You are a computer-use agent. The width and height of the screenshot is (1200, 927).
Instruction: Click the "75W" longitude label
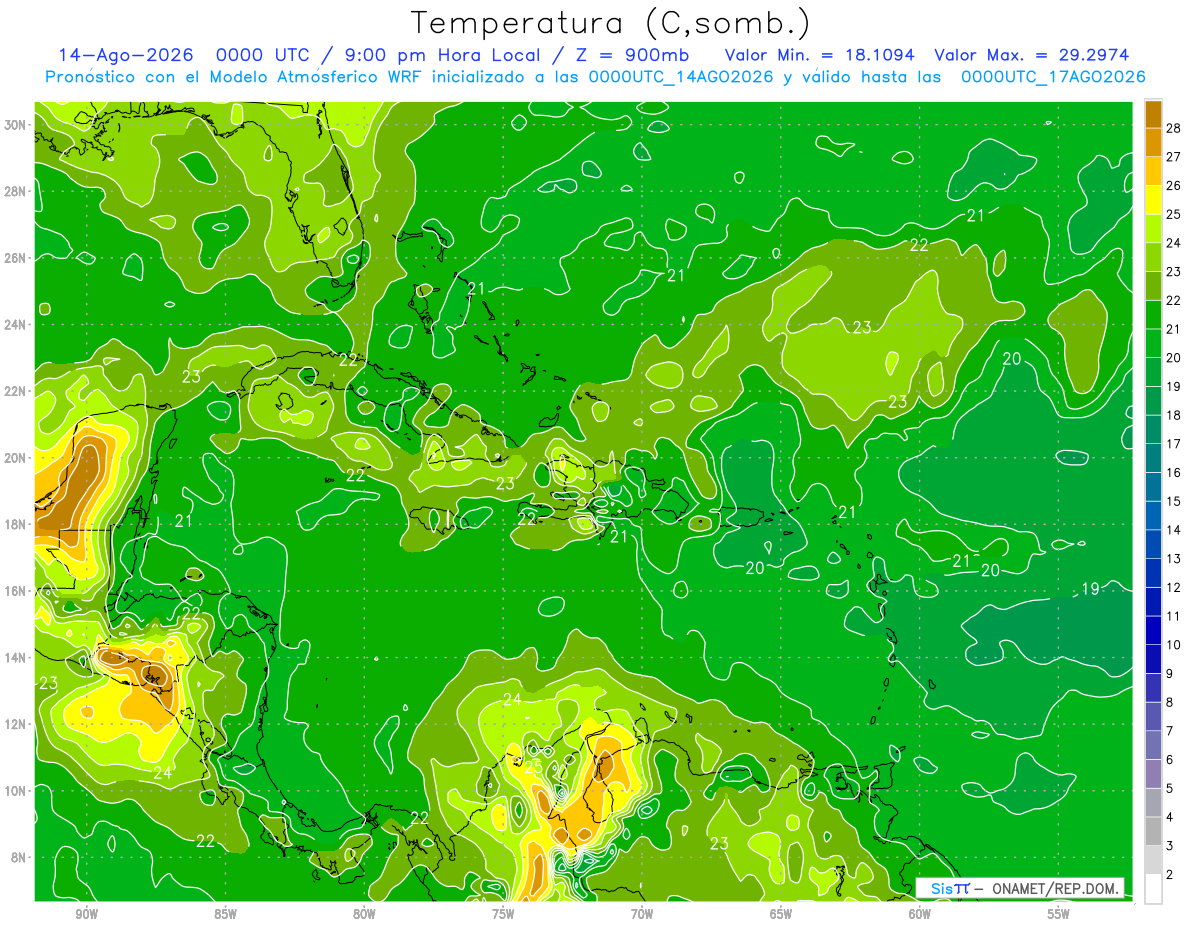[x=503, y=914]
